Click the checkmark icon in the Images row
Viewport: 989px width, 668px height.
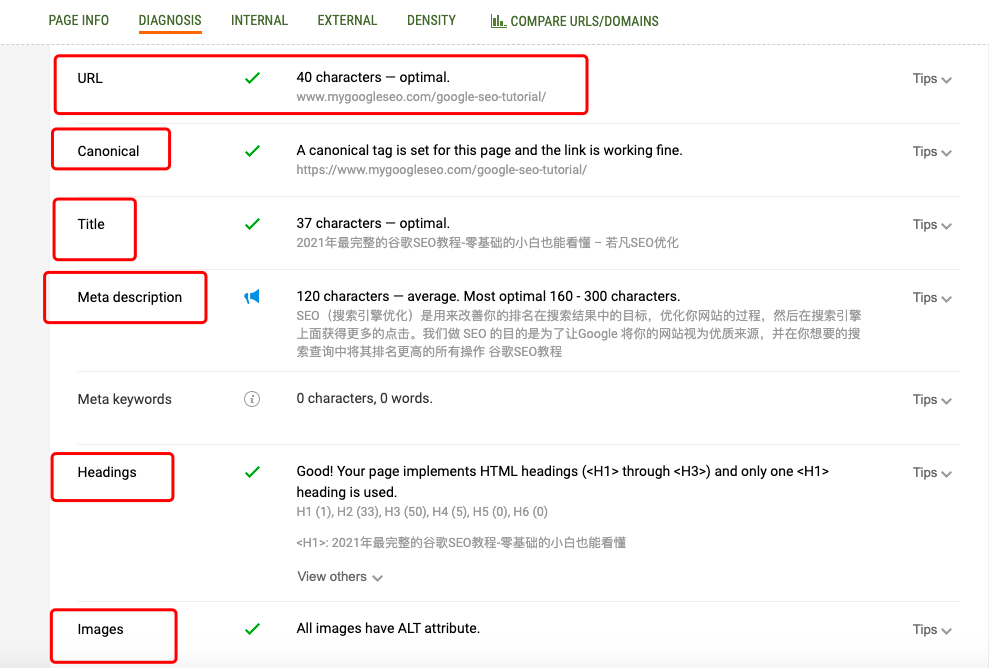[253, 629]
